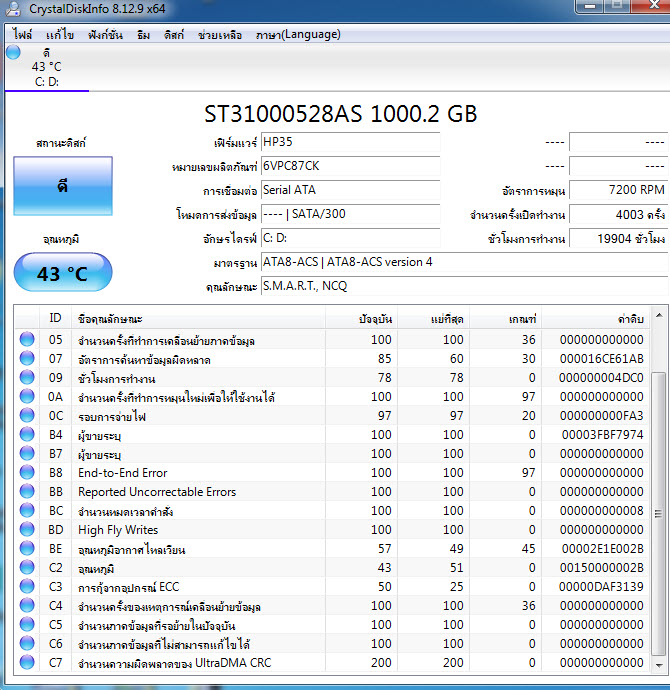Viewport: 670px width, 690px height.
Task: Click the status orb of UltraDMA CRC row
Action: (27, 663)
